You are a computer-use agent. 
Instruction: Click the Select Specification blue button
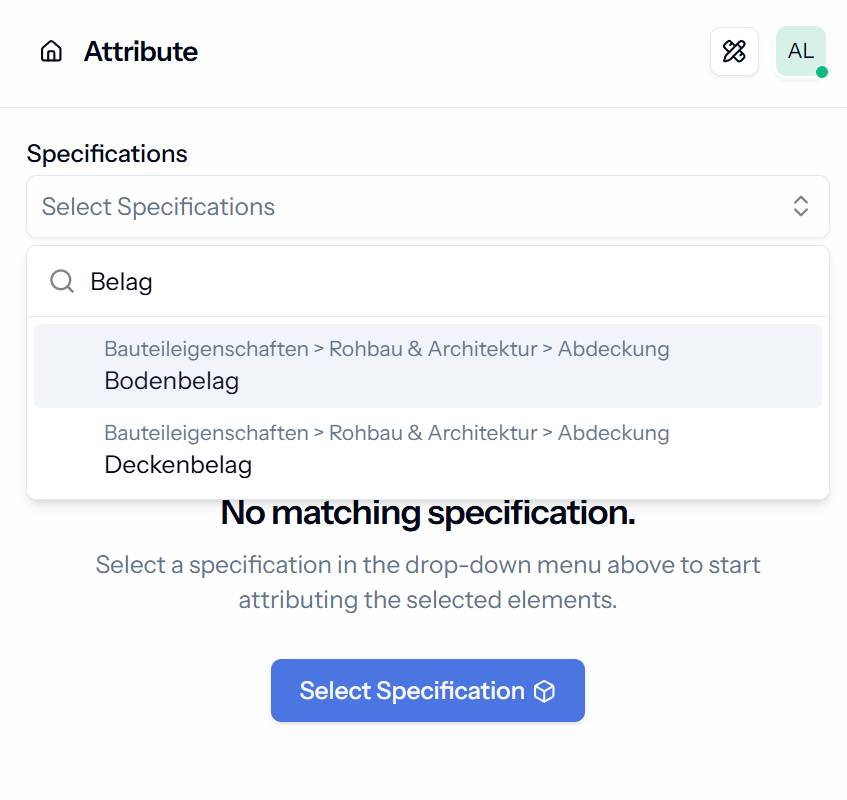[428, 690]
